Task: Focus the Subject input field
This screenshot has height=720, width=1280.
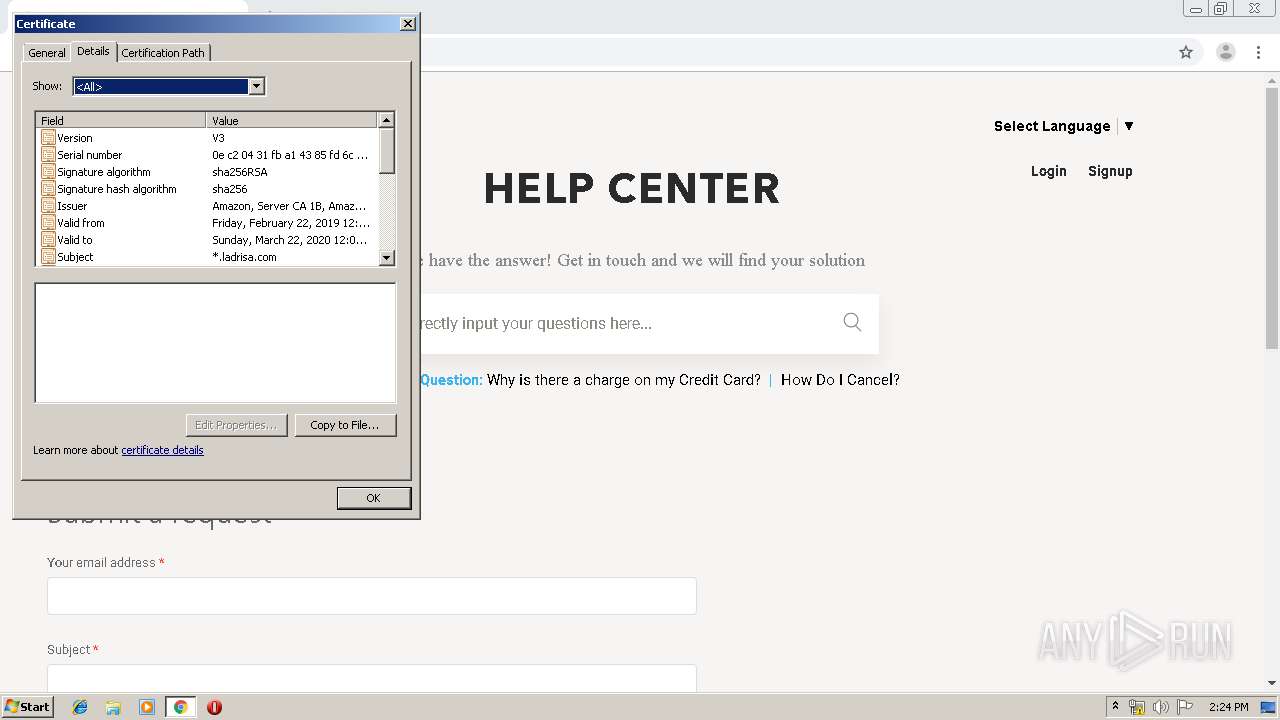Action: tap(372, 678)
